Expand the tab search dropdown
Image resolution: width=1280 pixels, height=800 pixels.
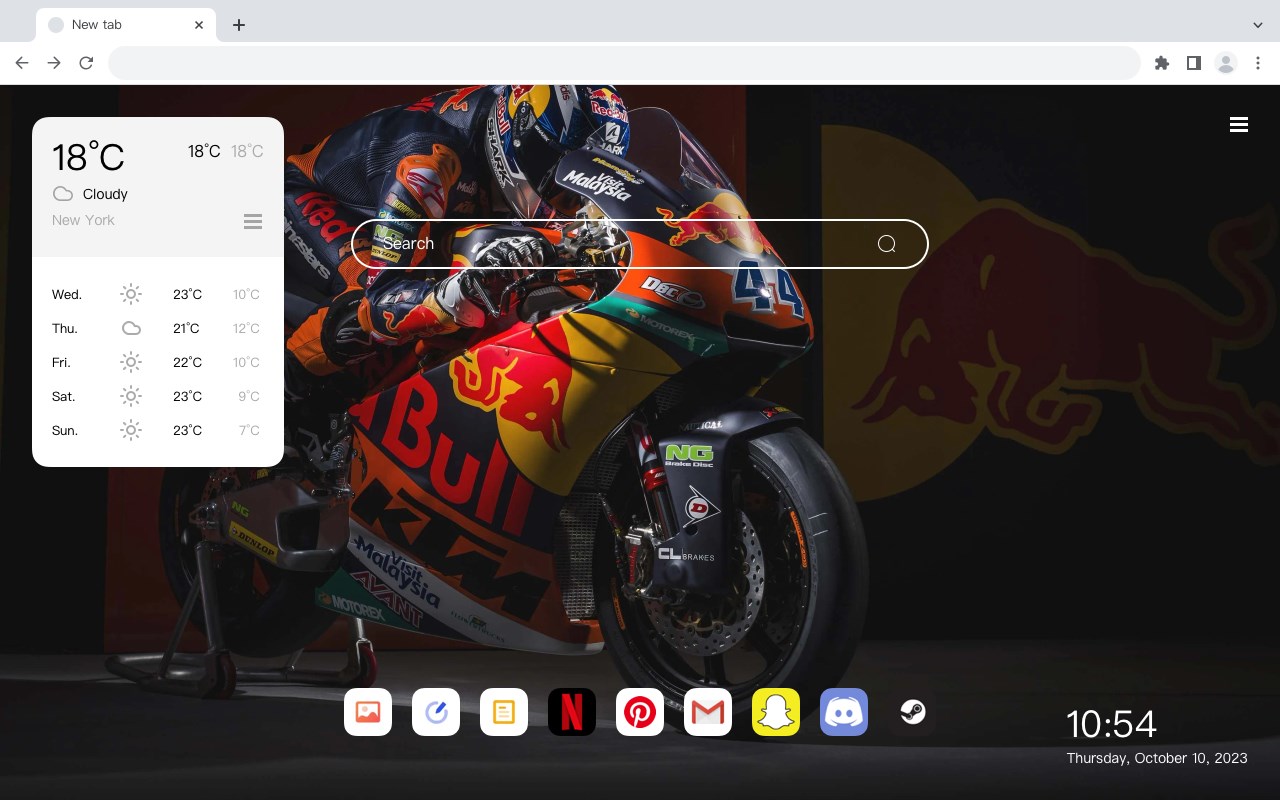point(1257,25)
